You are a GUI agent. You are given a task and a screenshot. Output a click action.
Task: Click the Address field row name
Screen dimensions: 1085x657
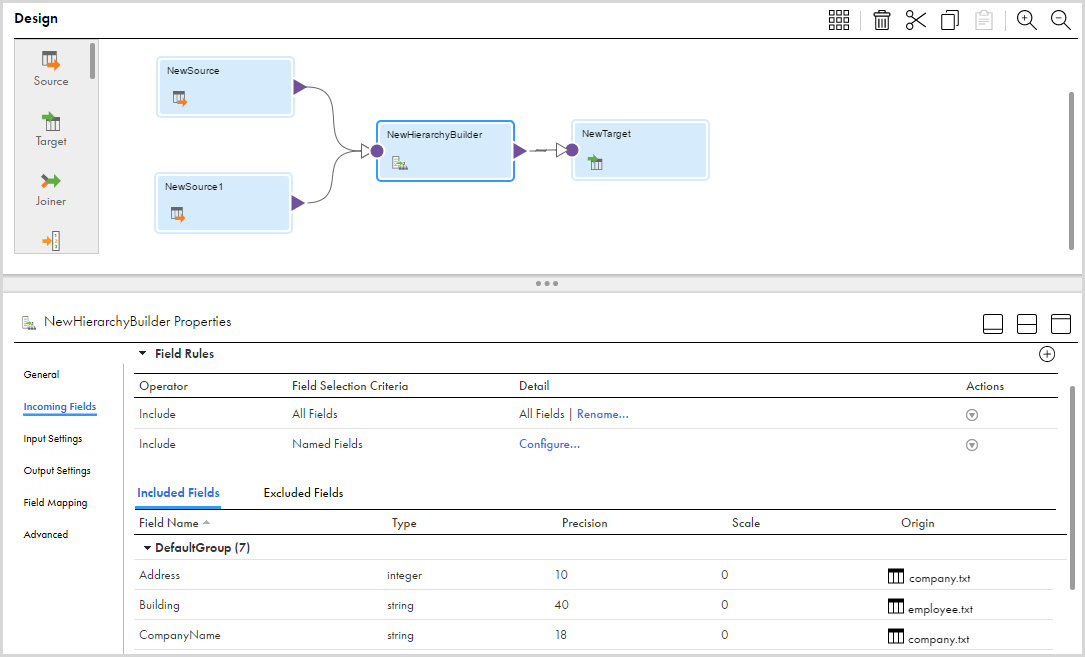click(x=159, y=575)
